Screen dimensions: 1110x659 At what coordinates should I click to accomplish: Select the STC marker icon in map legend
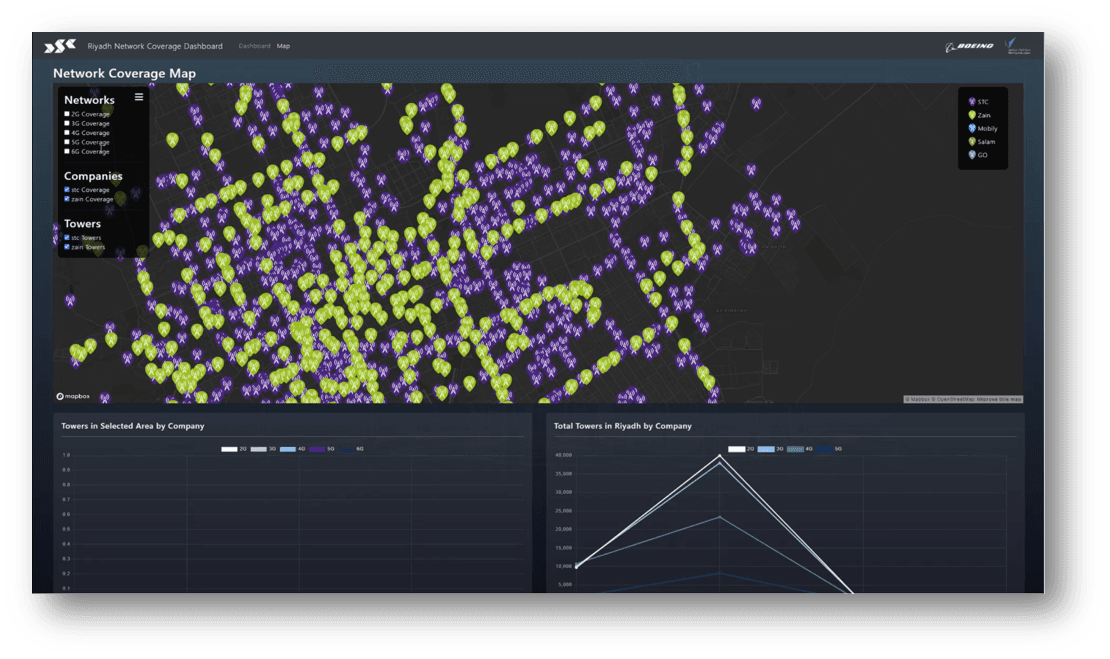(970, 101)
